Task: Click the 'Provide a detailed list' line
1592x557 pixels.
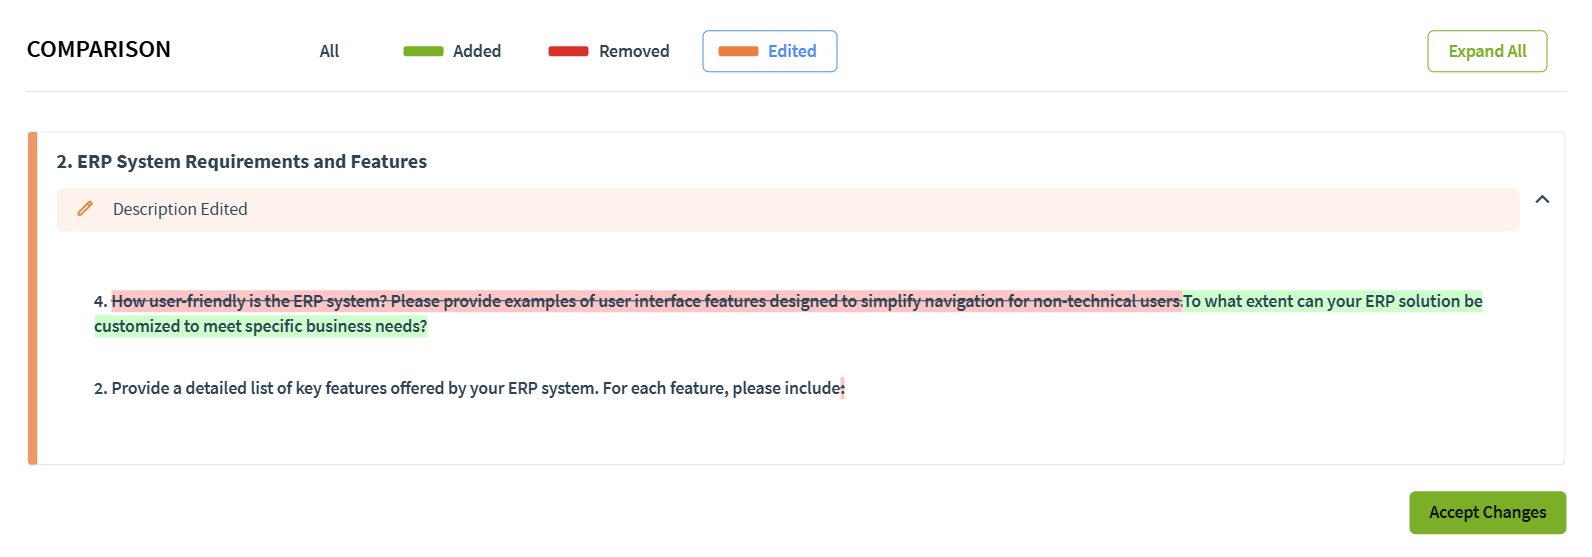Action: (x=469, y=388)
